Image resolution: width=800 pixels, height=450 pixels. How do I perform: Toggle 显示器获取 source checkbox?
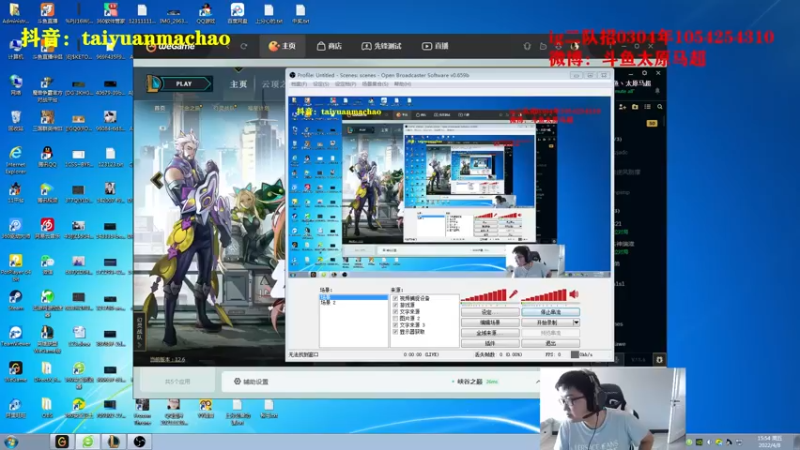point(395,332)
